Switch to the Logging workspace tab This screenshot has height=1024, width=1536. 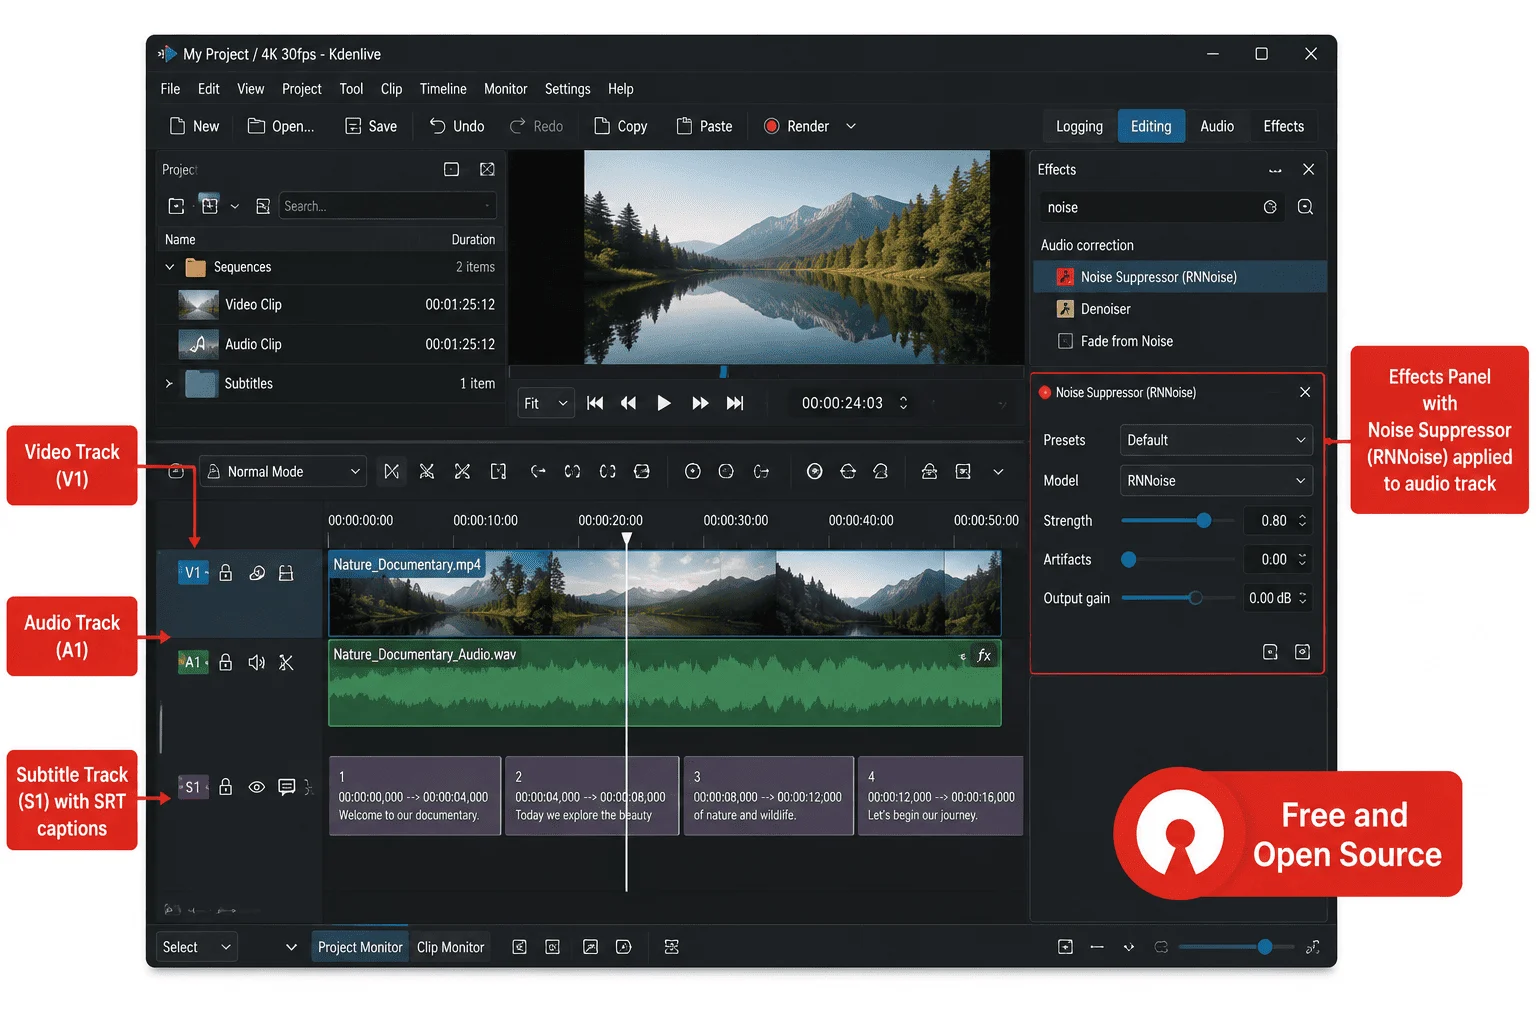(x=1079, y=126)
